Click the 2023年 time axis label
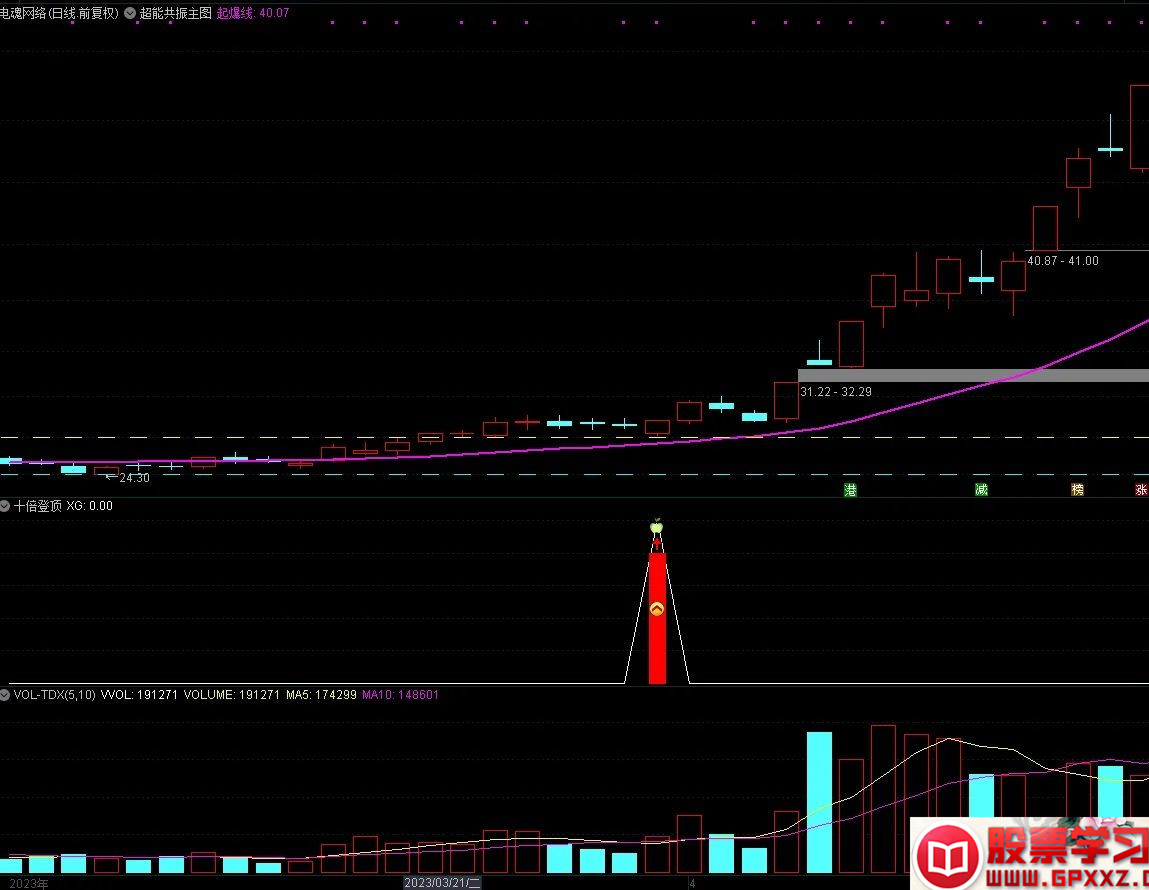This screenshot has width=1149, height=890. pos(29,883)
